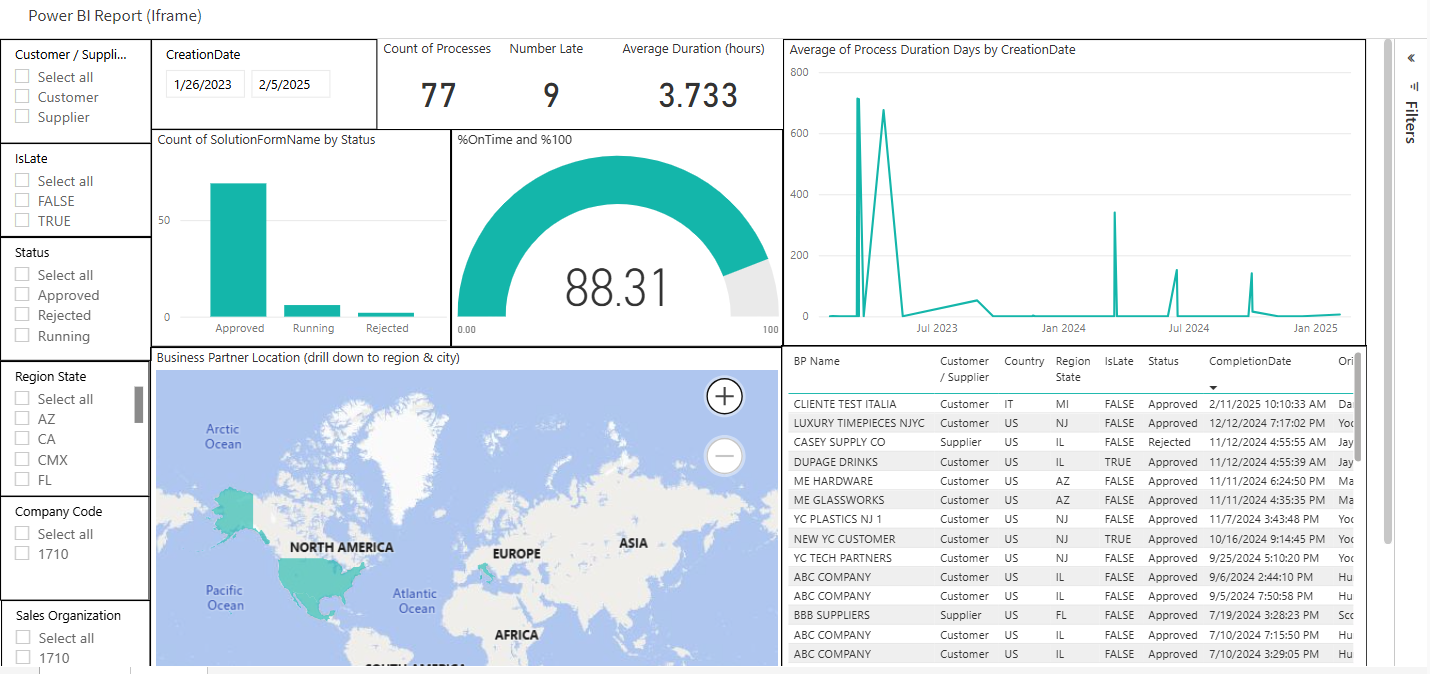Screen dimensions: 1430x674
Task: Sort table by Status column header
Action: 1163,361
